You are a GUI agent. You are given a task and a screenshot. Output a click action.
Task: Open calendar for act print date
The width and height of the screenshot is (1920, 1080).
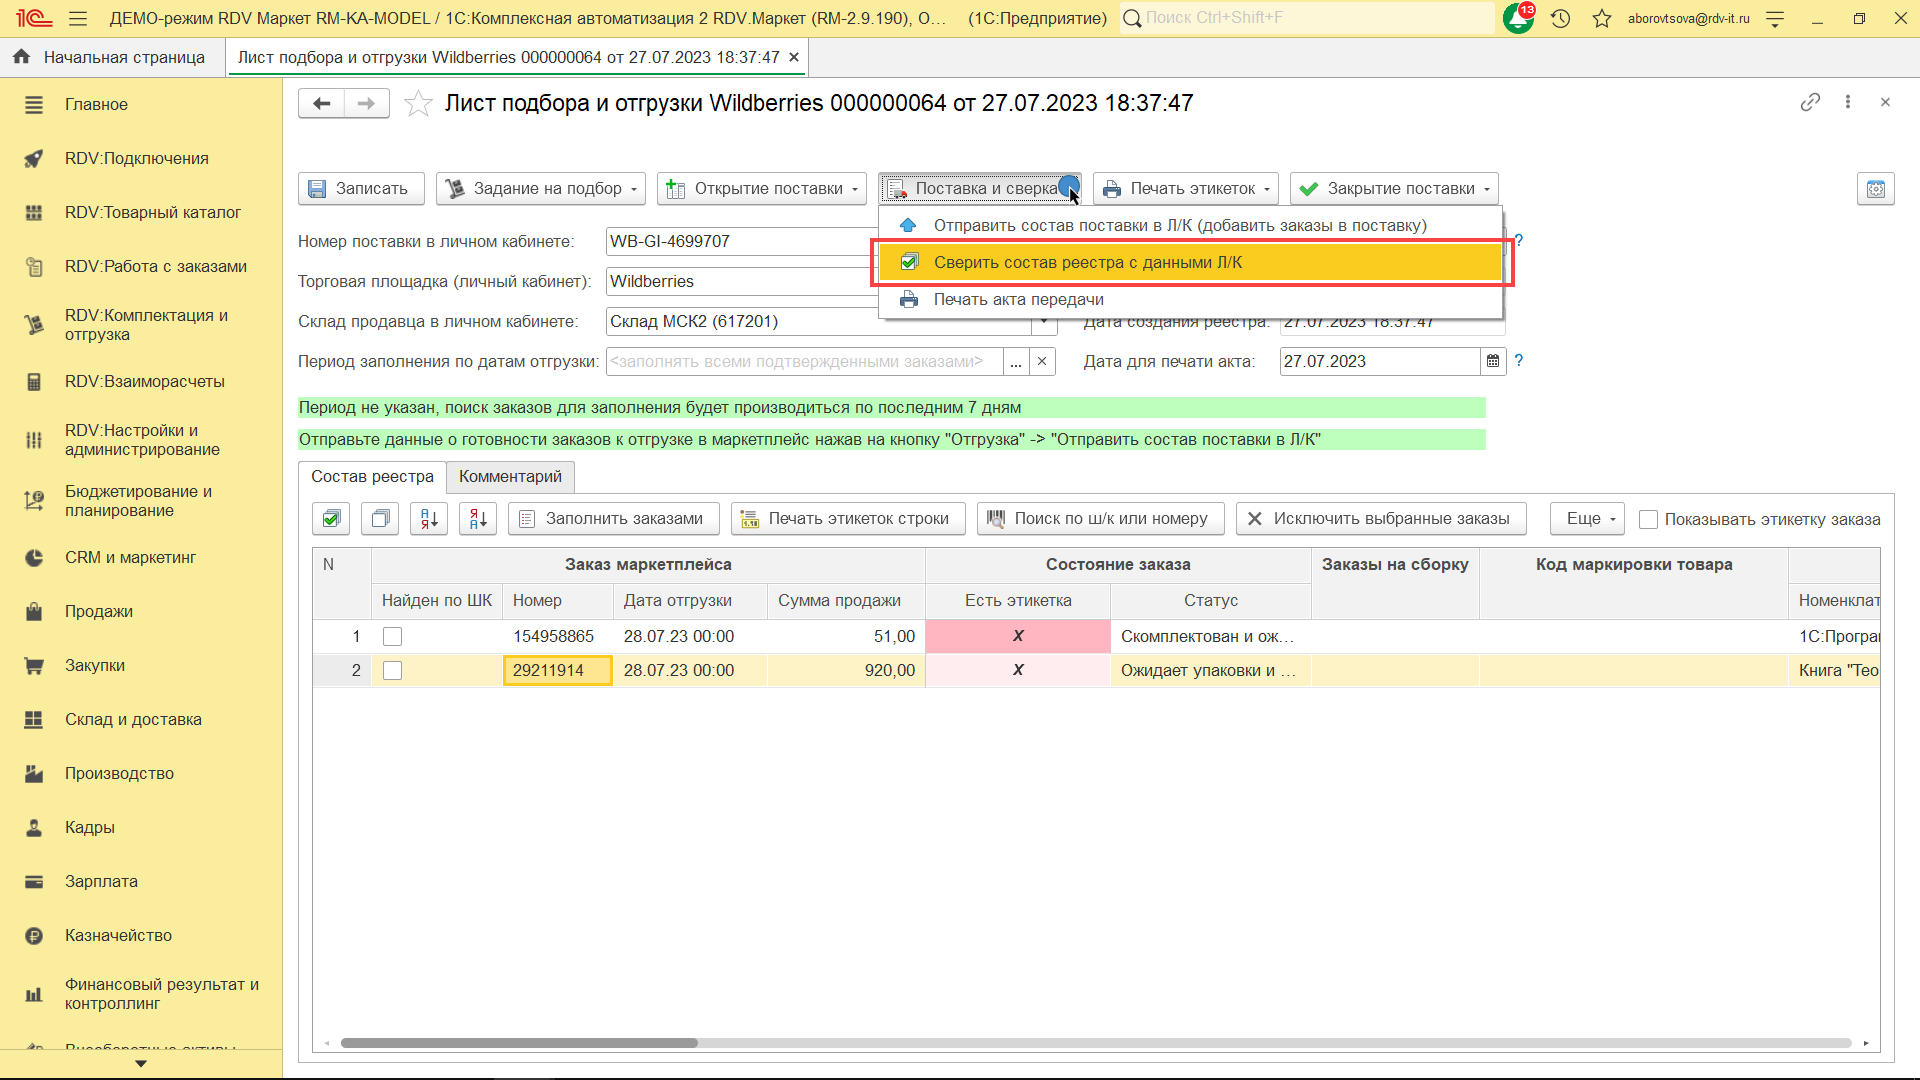[1493, 361]
